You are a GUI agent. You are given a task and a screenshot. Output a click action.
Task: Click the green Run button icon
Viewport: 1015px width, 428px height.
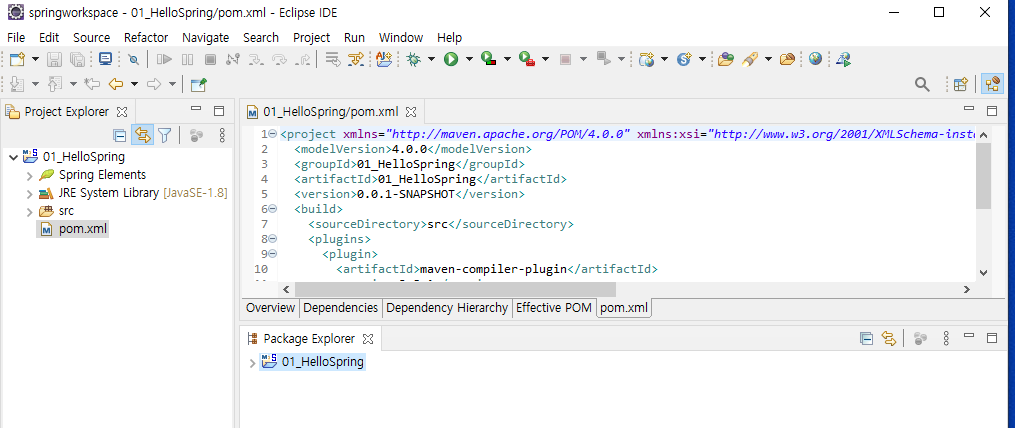451,60
